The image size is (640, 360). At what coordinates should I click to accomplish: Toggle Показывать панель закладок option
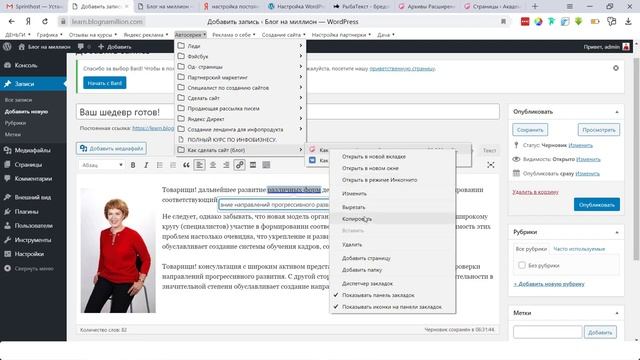pos(378,295)
